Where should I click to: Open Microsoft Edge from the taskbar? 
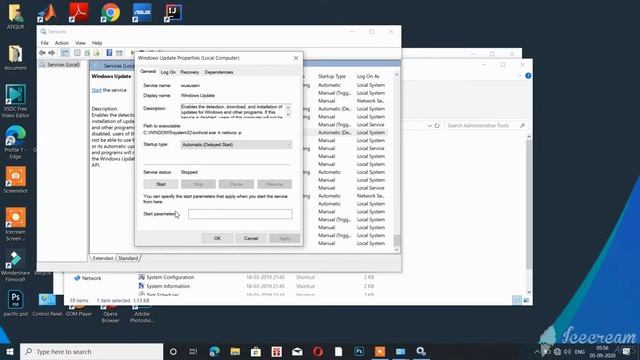[214, 351]
